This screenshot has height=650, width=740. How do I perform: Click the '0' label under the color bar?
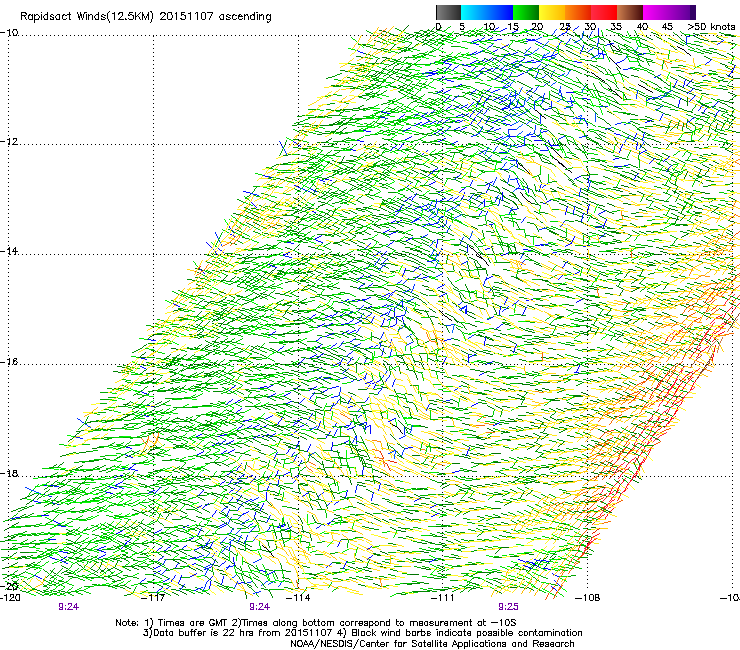point(438,27)
